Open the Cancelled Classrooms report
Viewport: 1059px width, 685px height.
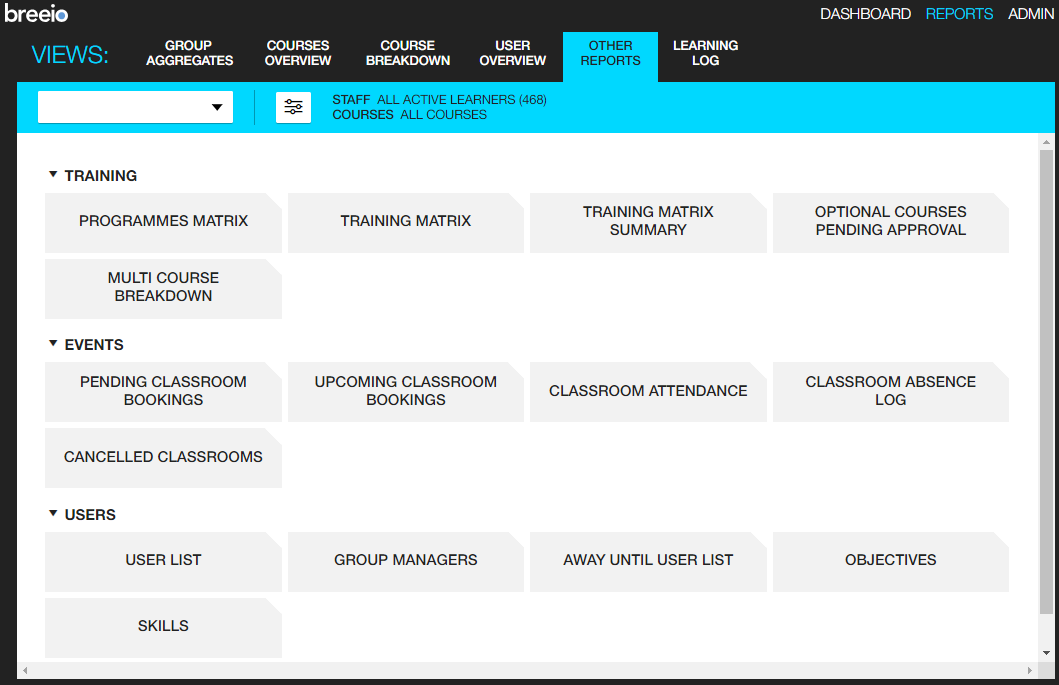163,458
